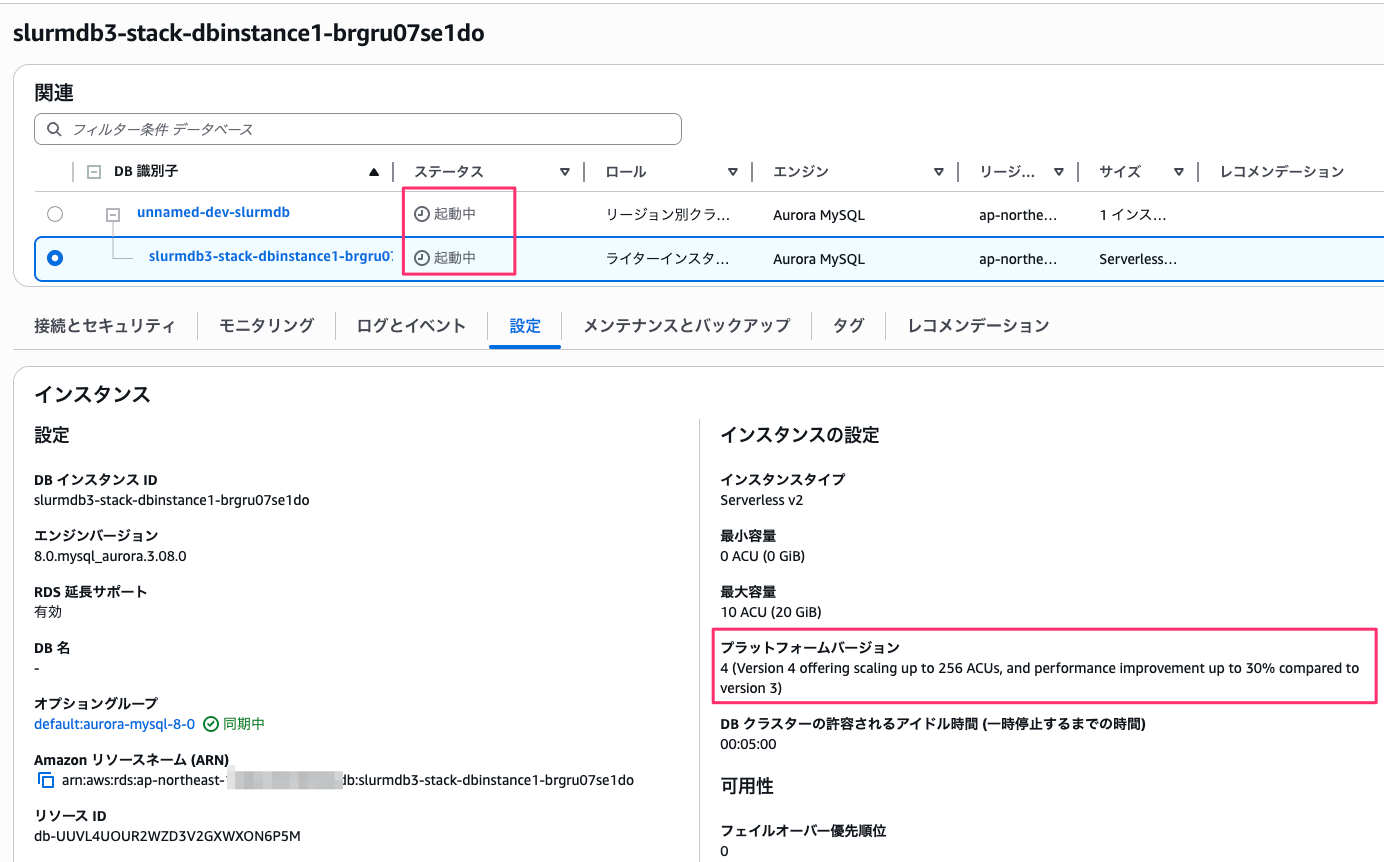
Task: Select the slurmdb3-stack-dbinstance1 radio button
Action: 55,257
